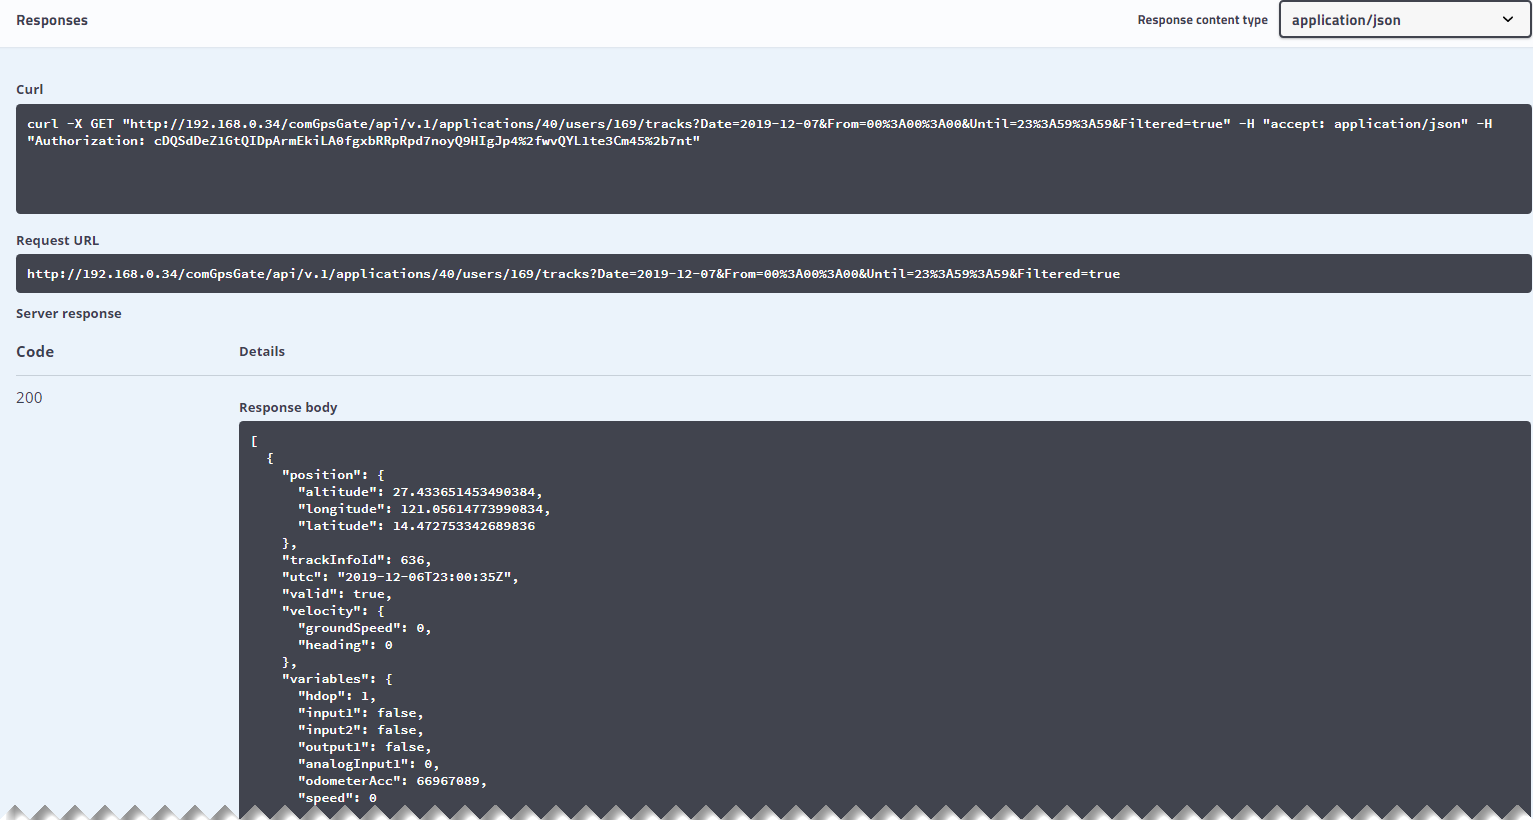Click the "velocity": { line
Viewport: 1533px width, 820px height.
[x=333, y=611]
